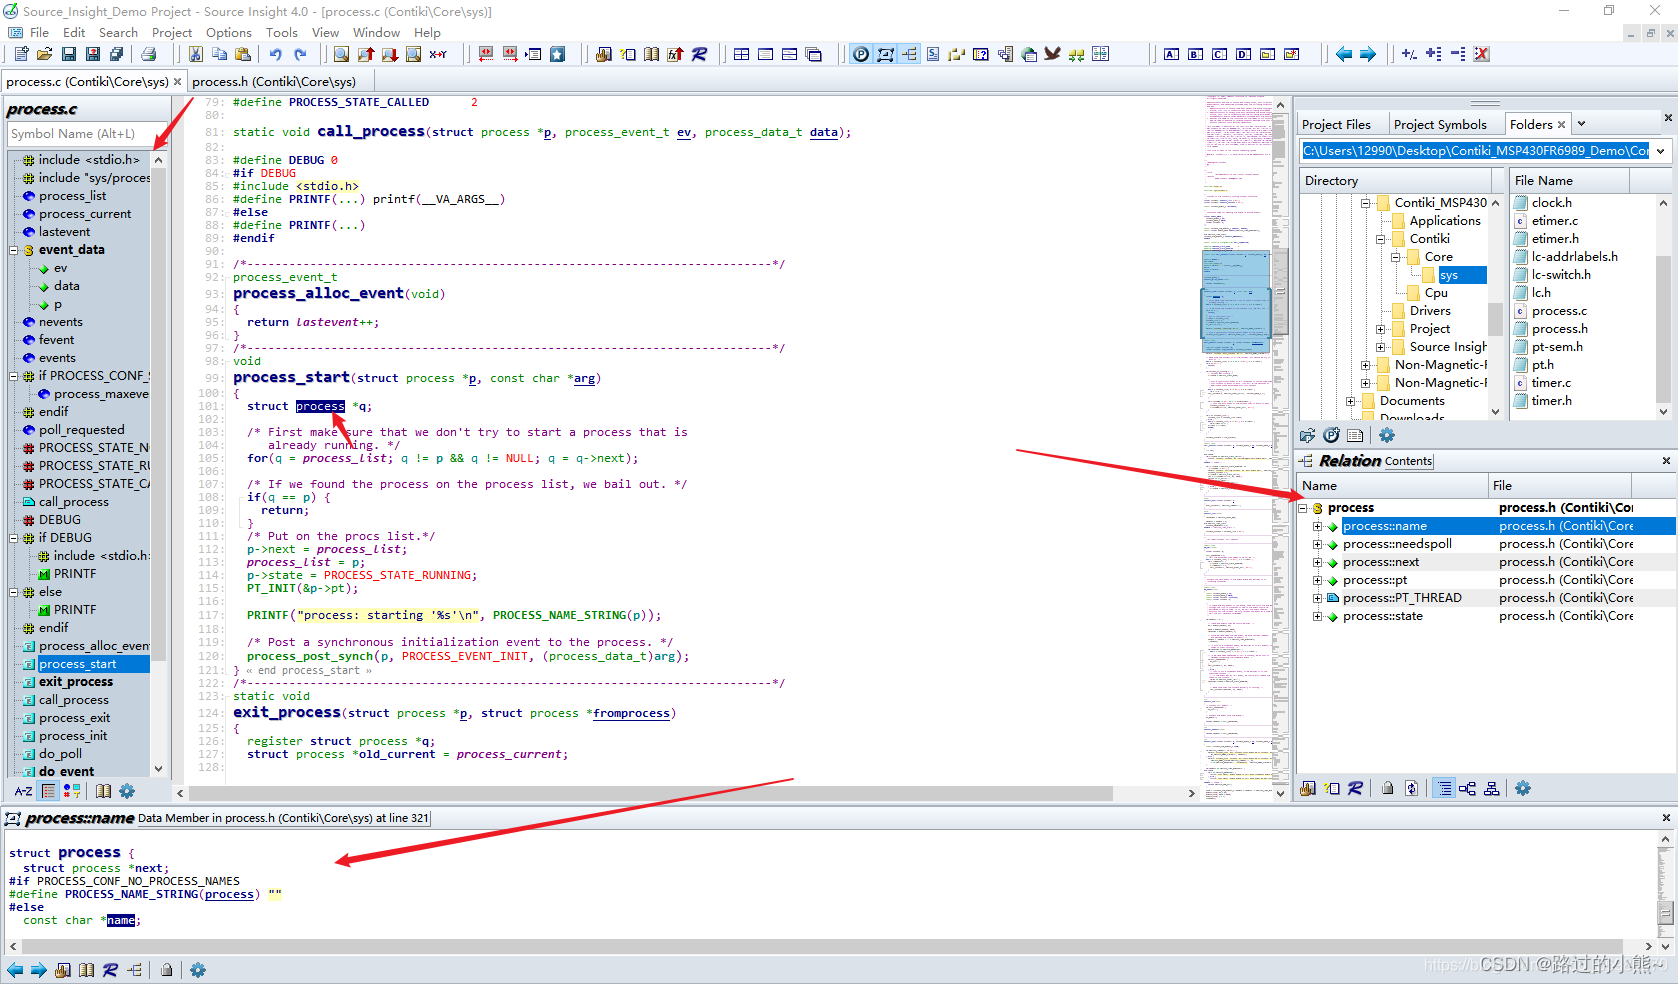This screenshot has height=984, width=1678.
Task: Click the Context window back arrow
Action: [x=15, y=970]
